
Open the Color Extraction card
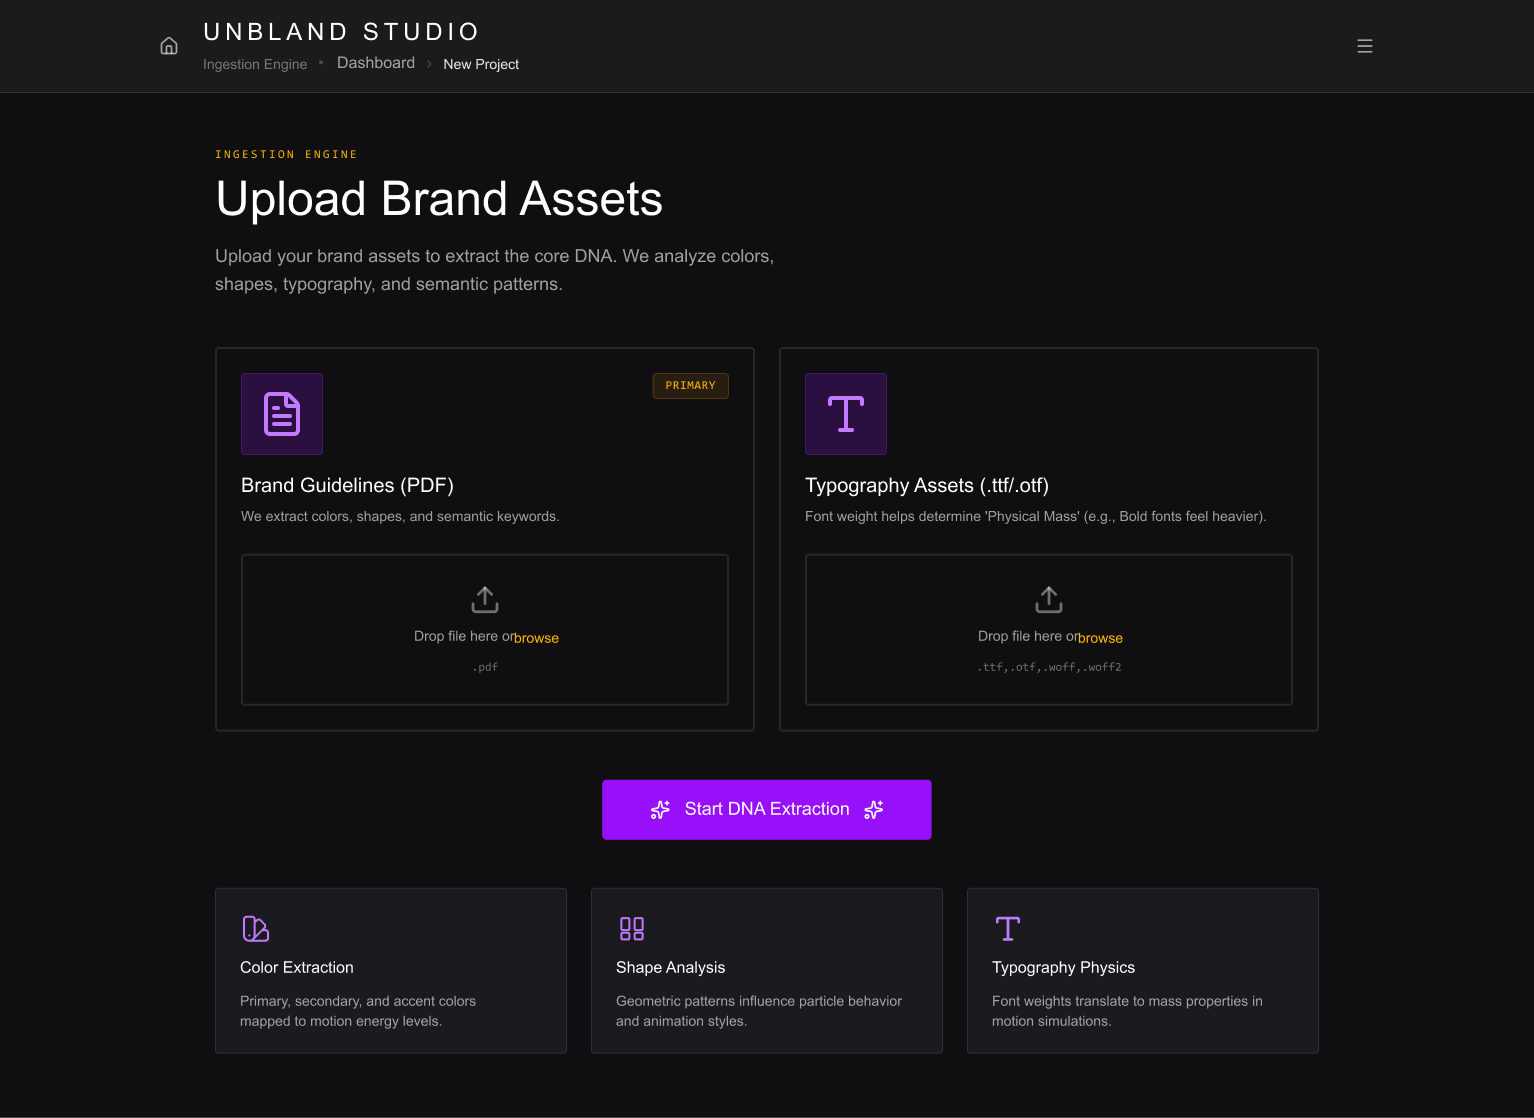click(391, 971)
